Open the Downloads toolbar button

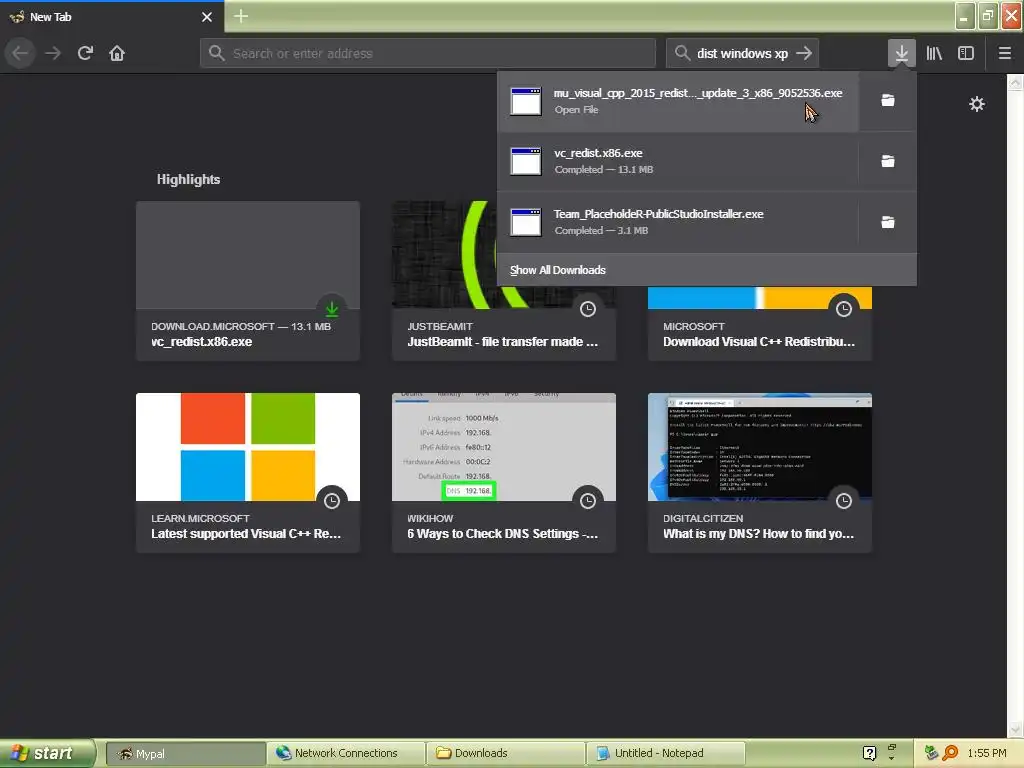pyautogui.click(x=901, y=53)
